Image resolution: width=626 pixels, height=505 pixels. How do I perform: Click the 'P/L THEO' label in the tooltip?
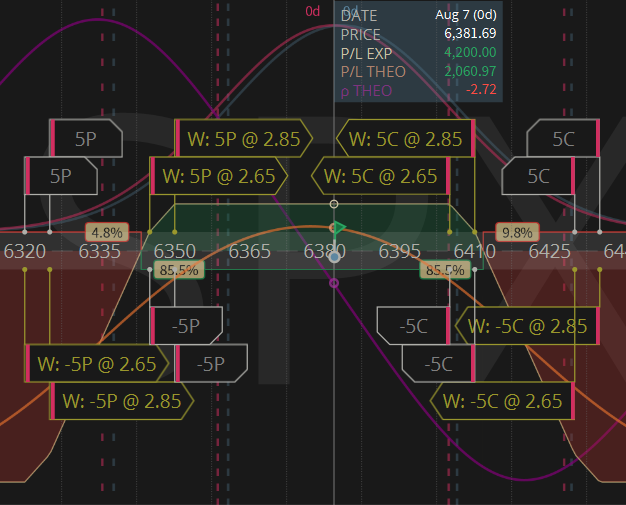373,72
